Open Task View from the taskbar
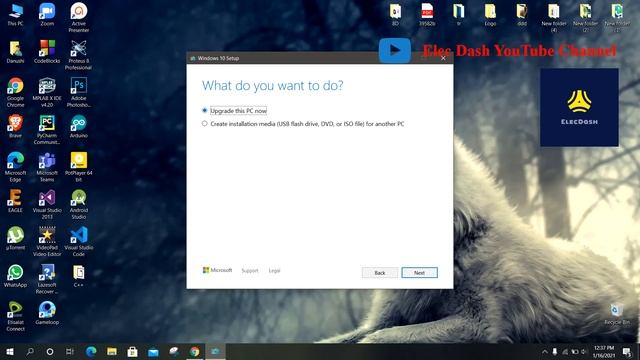This screenshot has width=640, height=360. 70,351
